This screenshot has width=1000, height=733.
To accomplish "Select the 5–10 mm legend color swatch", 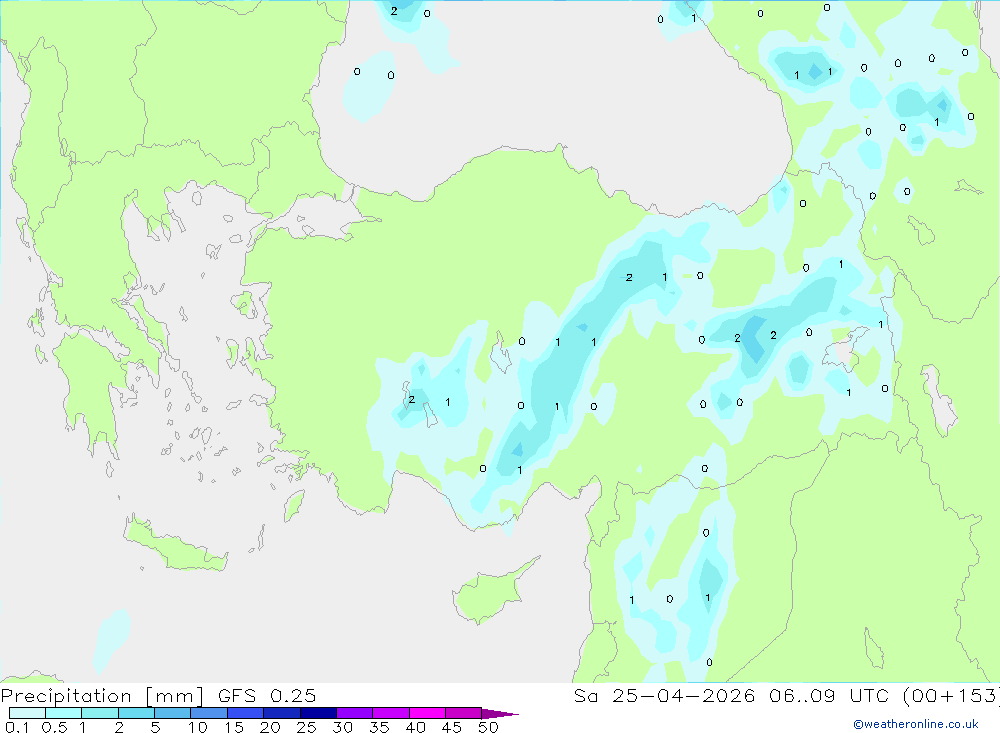I will [173, 713].
